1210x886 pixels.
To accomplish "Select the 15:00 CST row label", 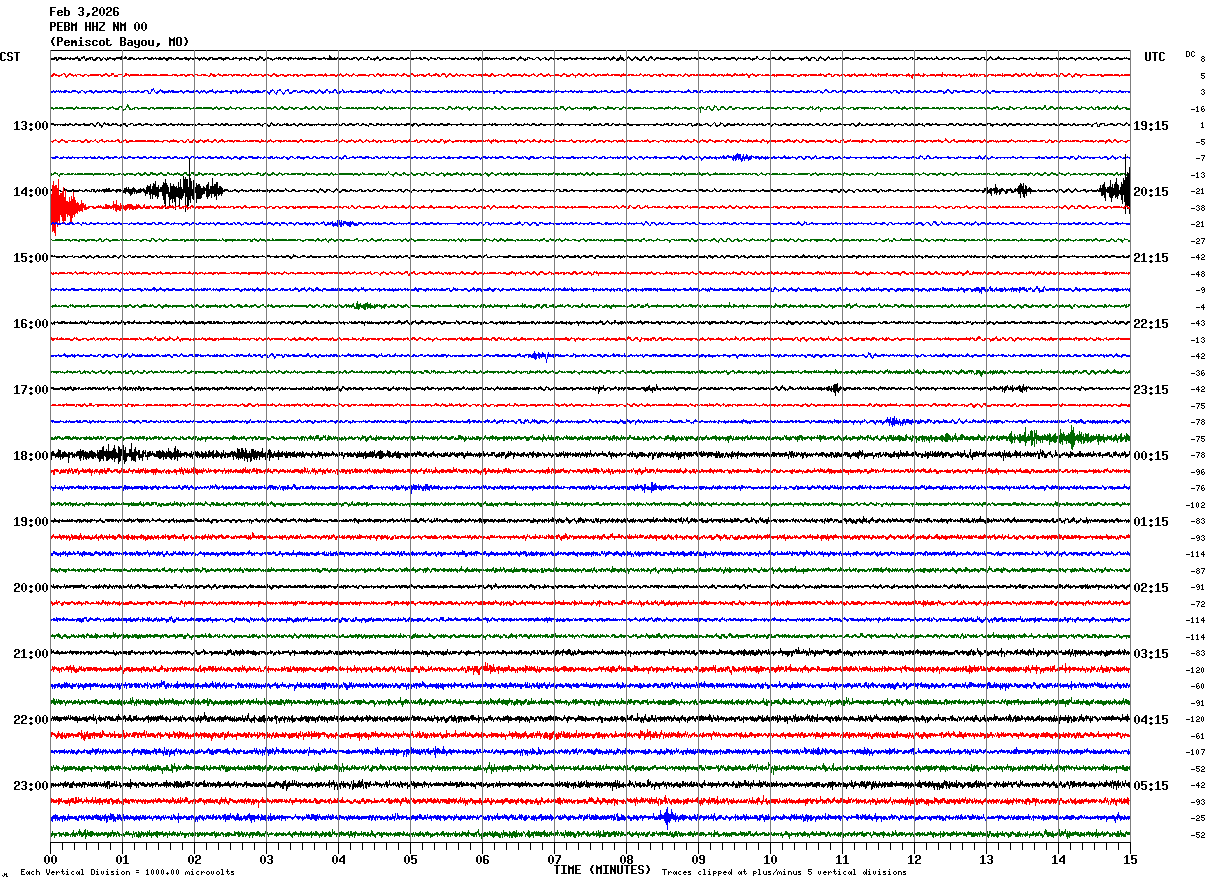I will (30, 258).
